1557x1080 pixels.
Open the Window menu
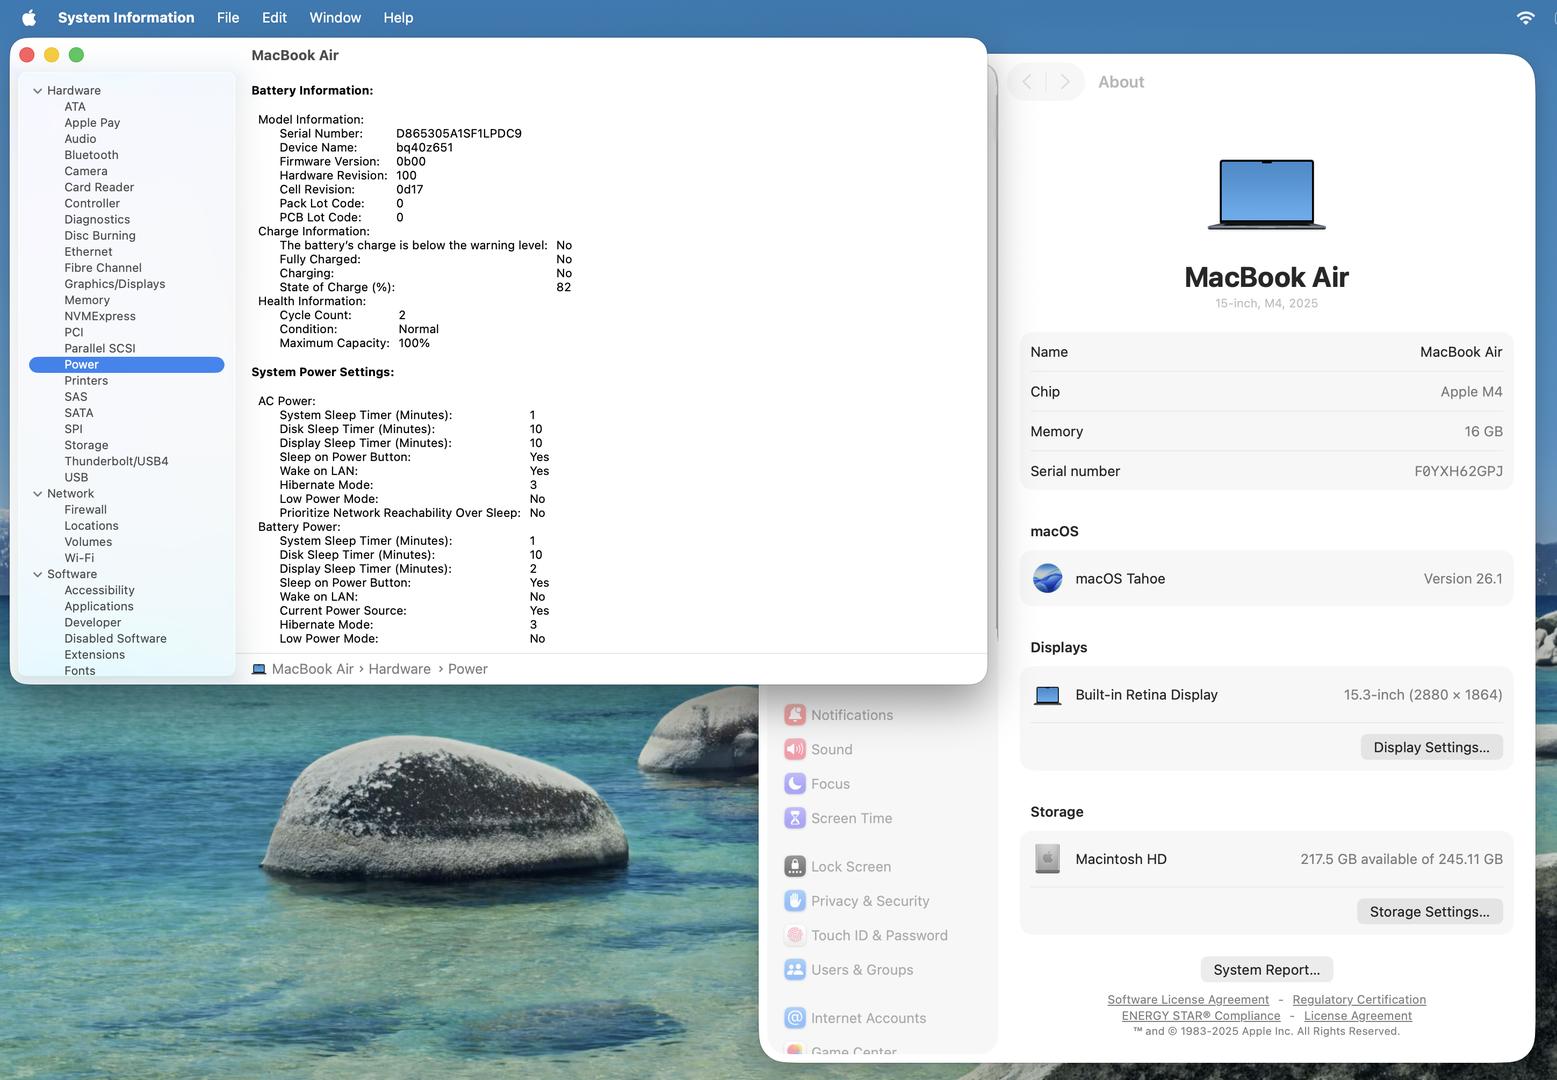coord(335,18)
